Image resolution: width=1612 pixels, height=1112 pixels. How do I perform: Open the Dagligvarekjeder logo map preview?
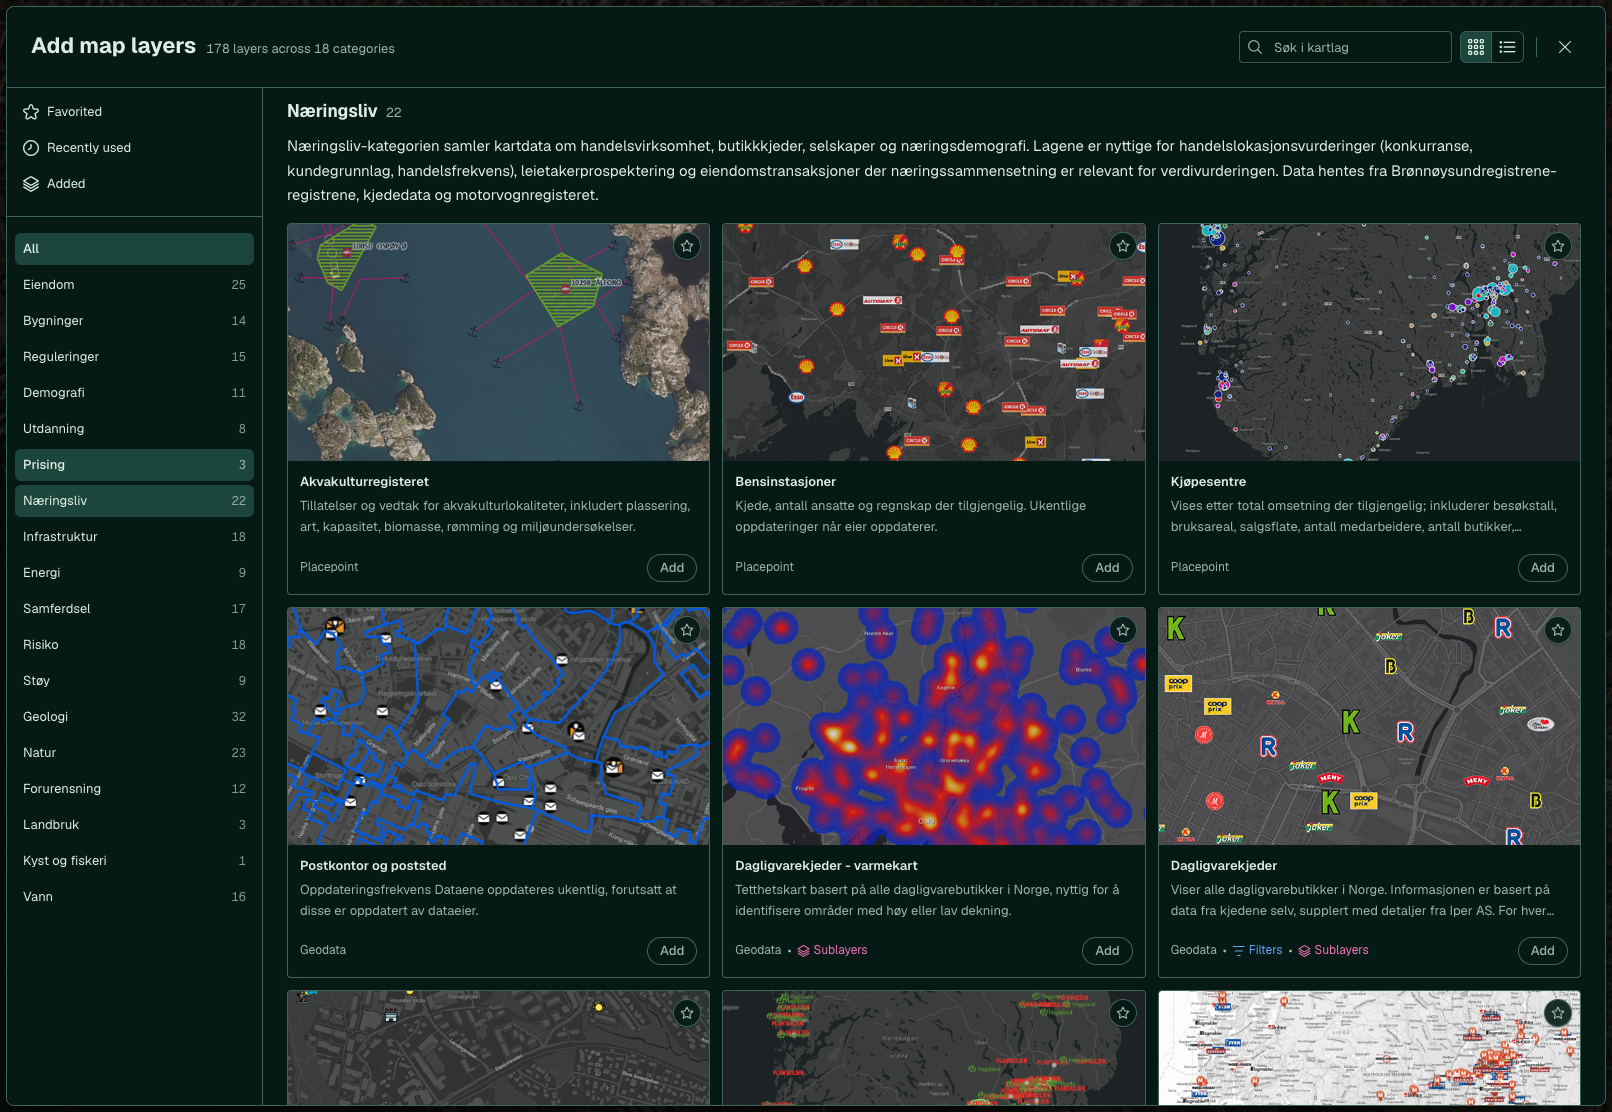[x=1369, y=726]
